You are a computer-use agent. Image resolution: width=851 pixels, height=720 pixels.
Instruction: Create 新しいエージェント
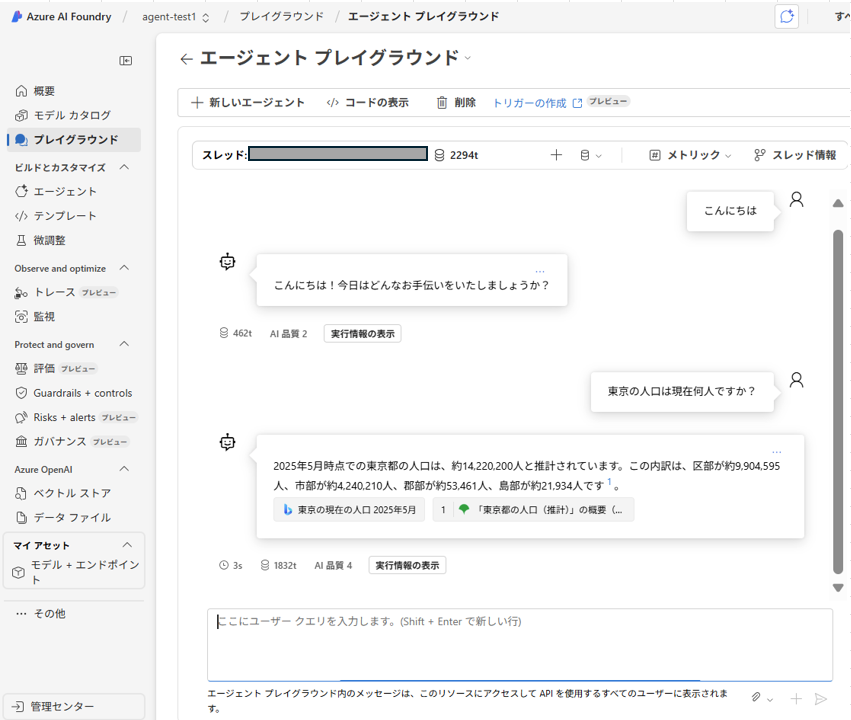(248, 102)
